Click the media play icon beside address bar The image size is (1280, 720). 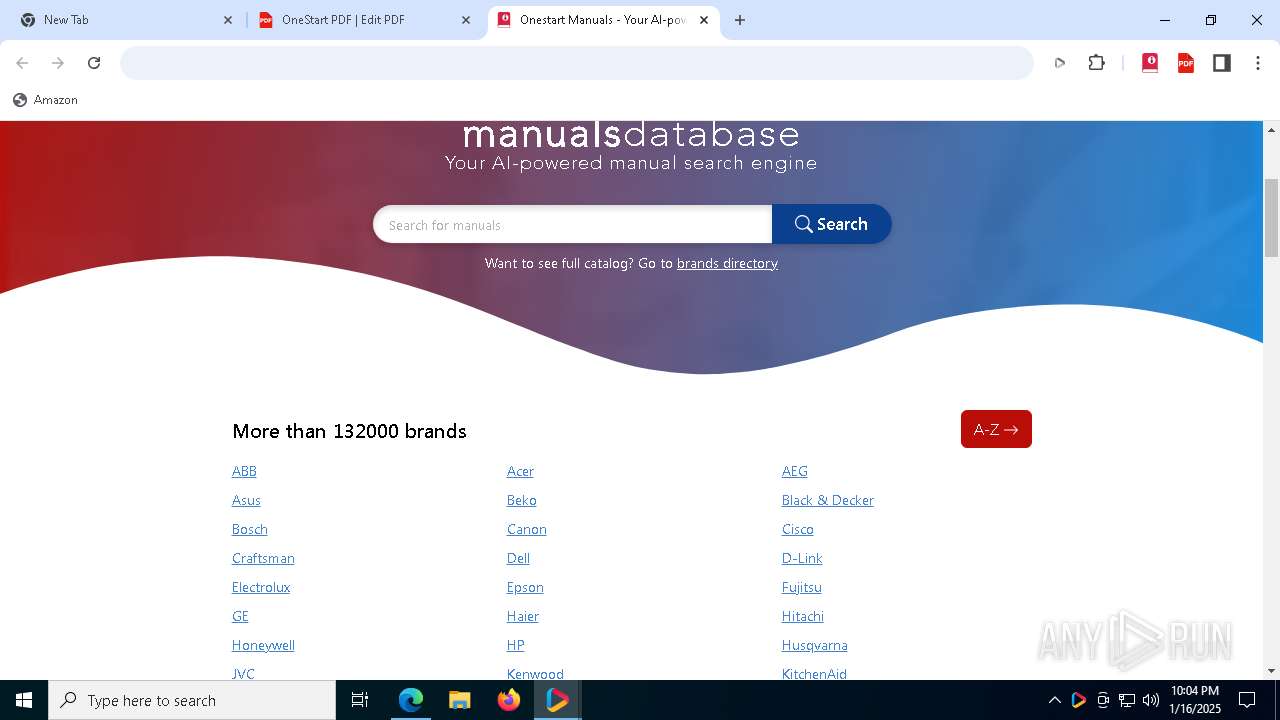1060,63
